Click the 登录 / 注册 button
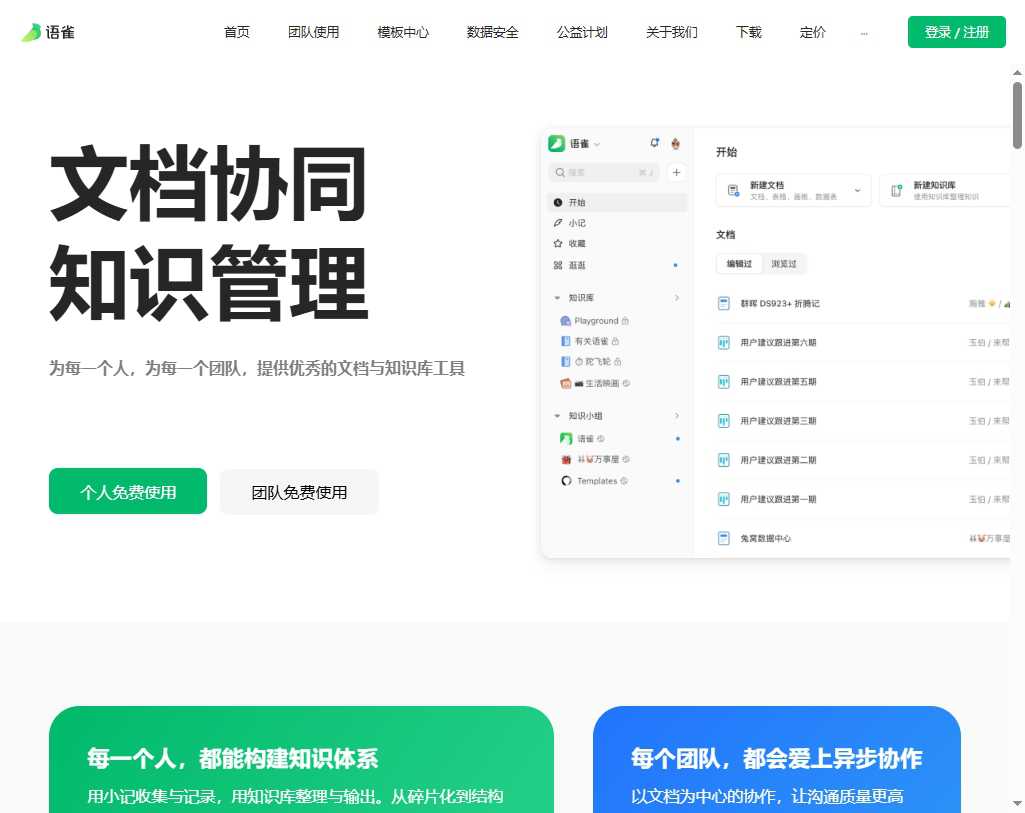 956,32
